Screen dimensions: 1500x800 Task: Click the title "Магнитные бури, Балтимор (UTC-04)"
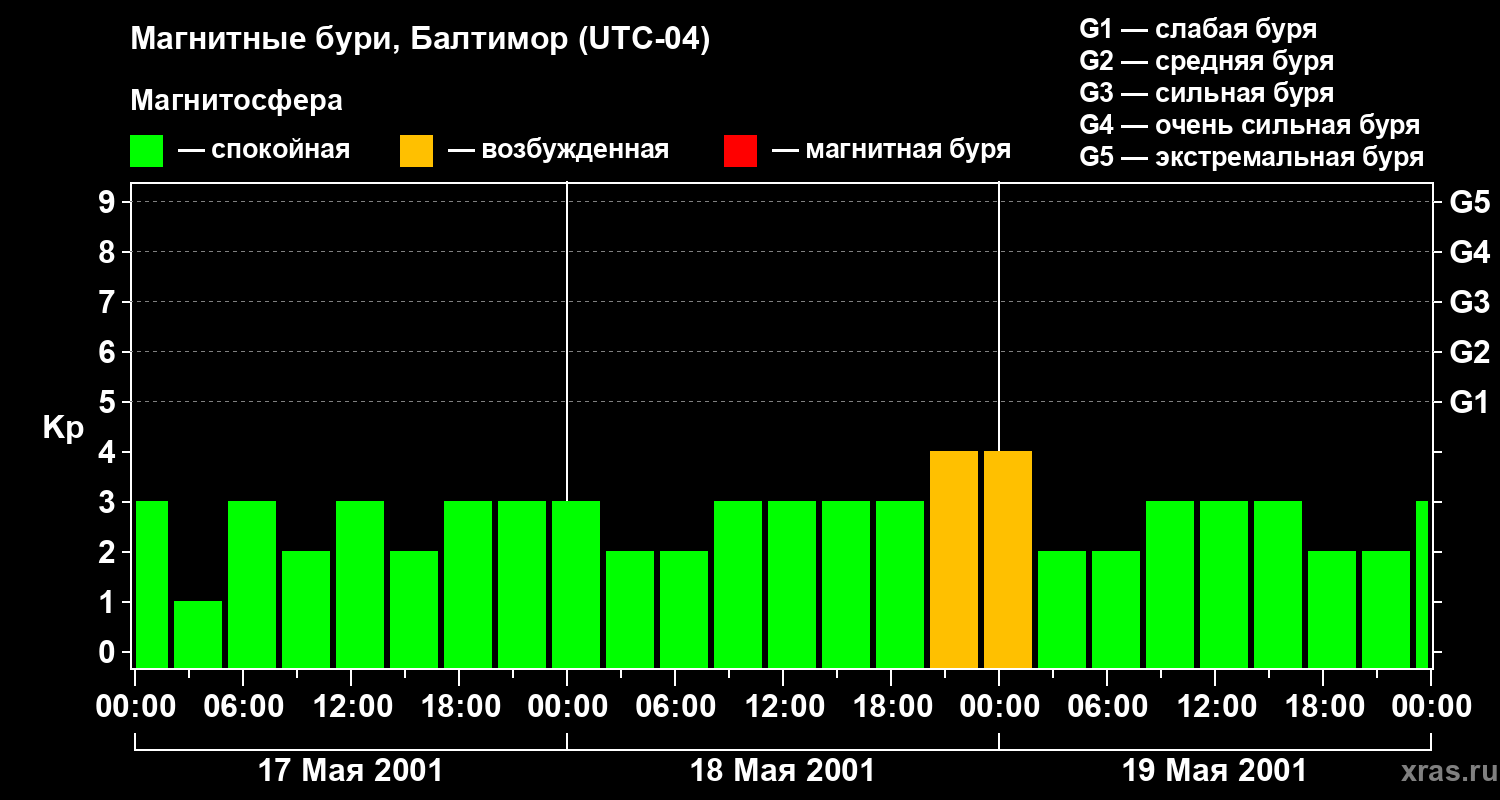coord(420,40)
